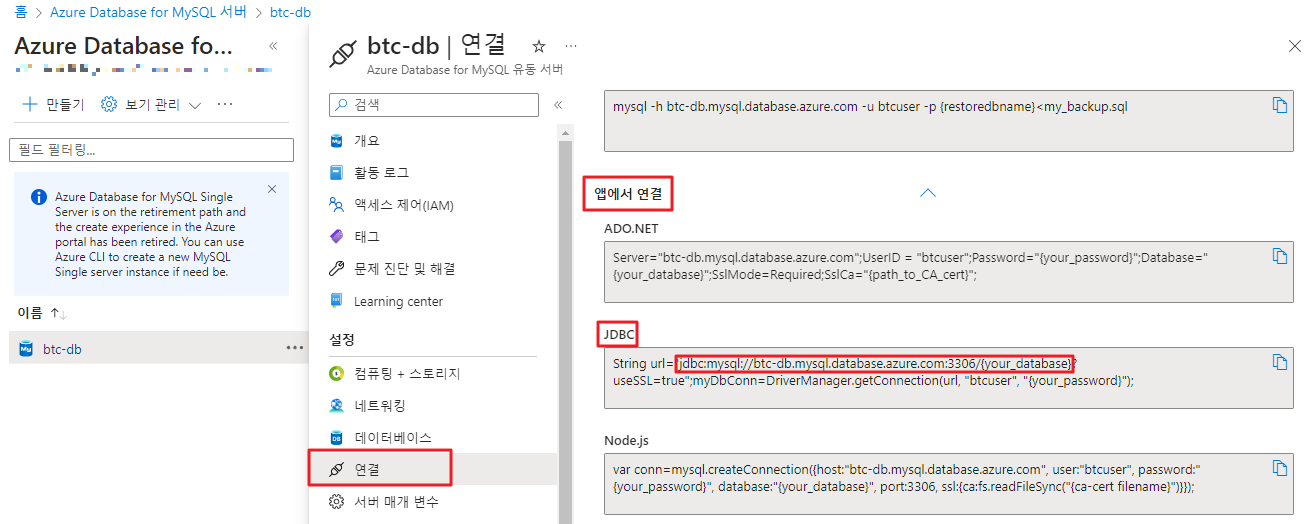This screenshot has height=524, width=1309.
Task: Open Azure Database for MySQL 서버 breadcrumb
Action: point(150,13)
